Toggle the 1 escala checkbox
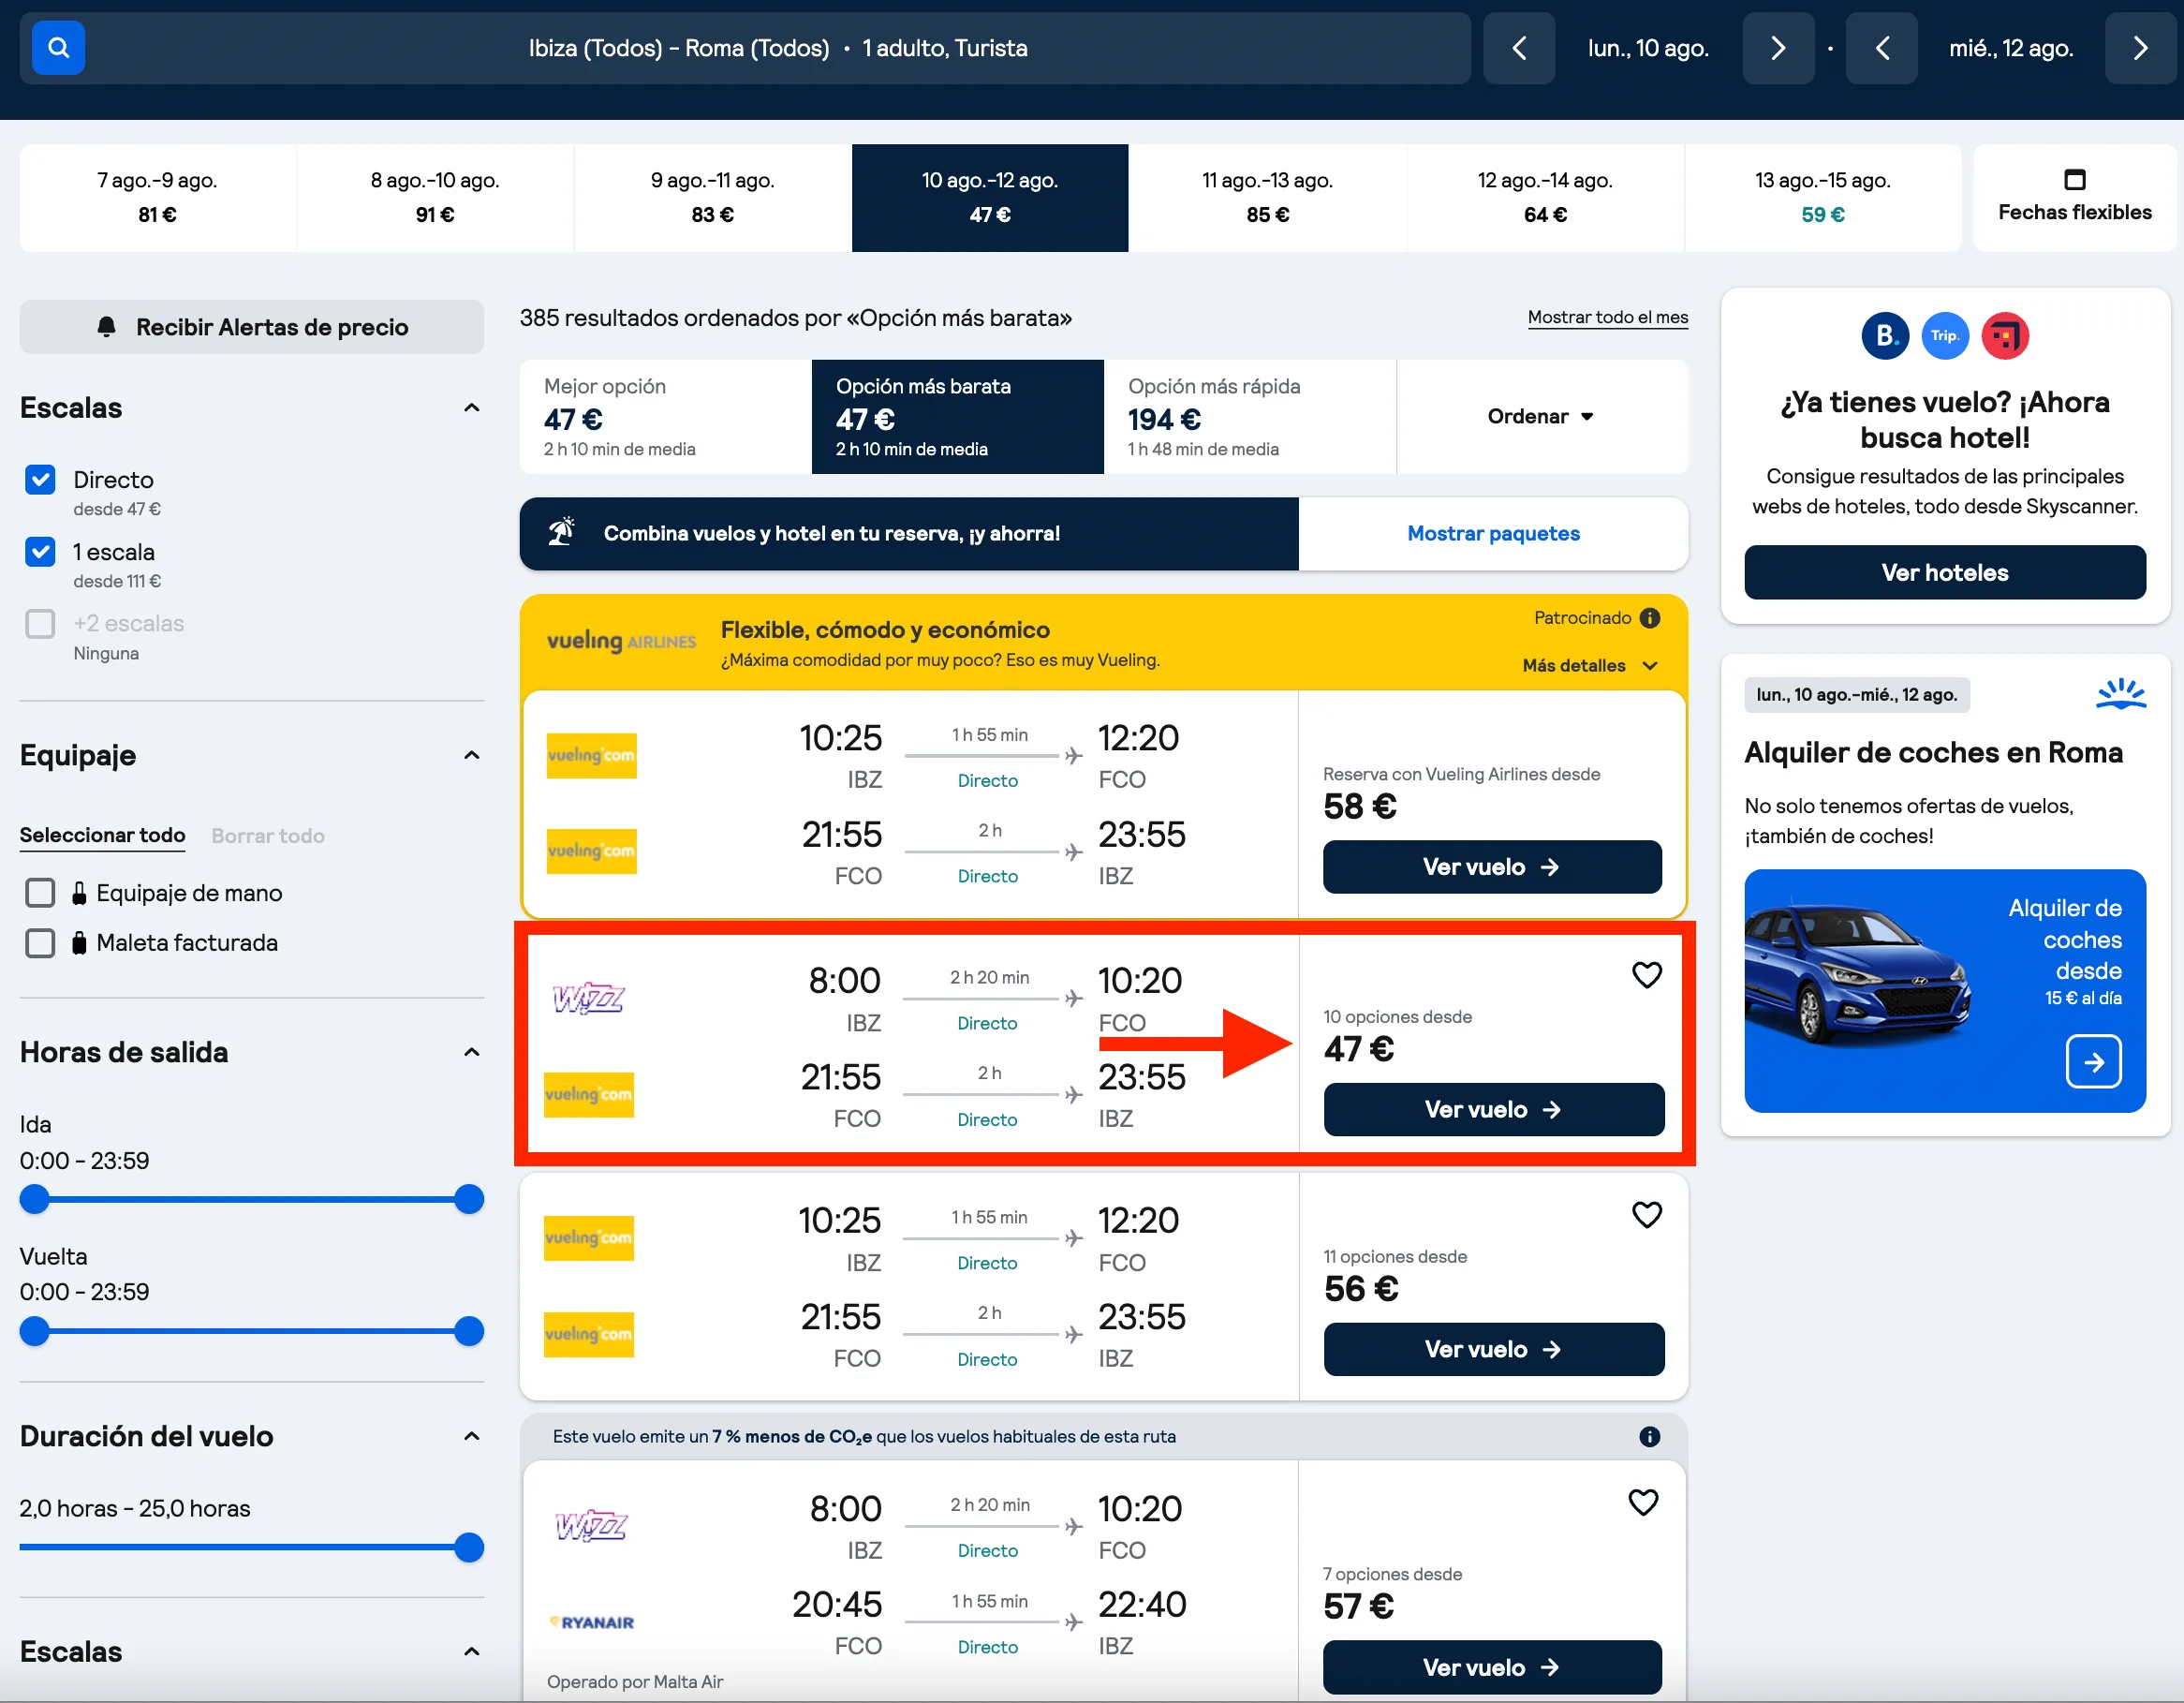 point(40,552)
